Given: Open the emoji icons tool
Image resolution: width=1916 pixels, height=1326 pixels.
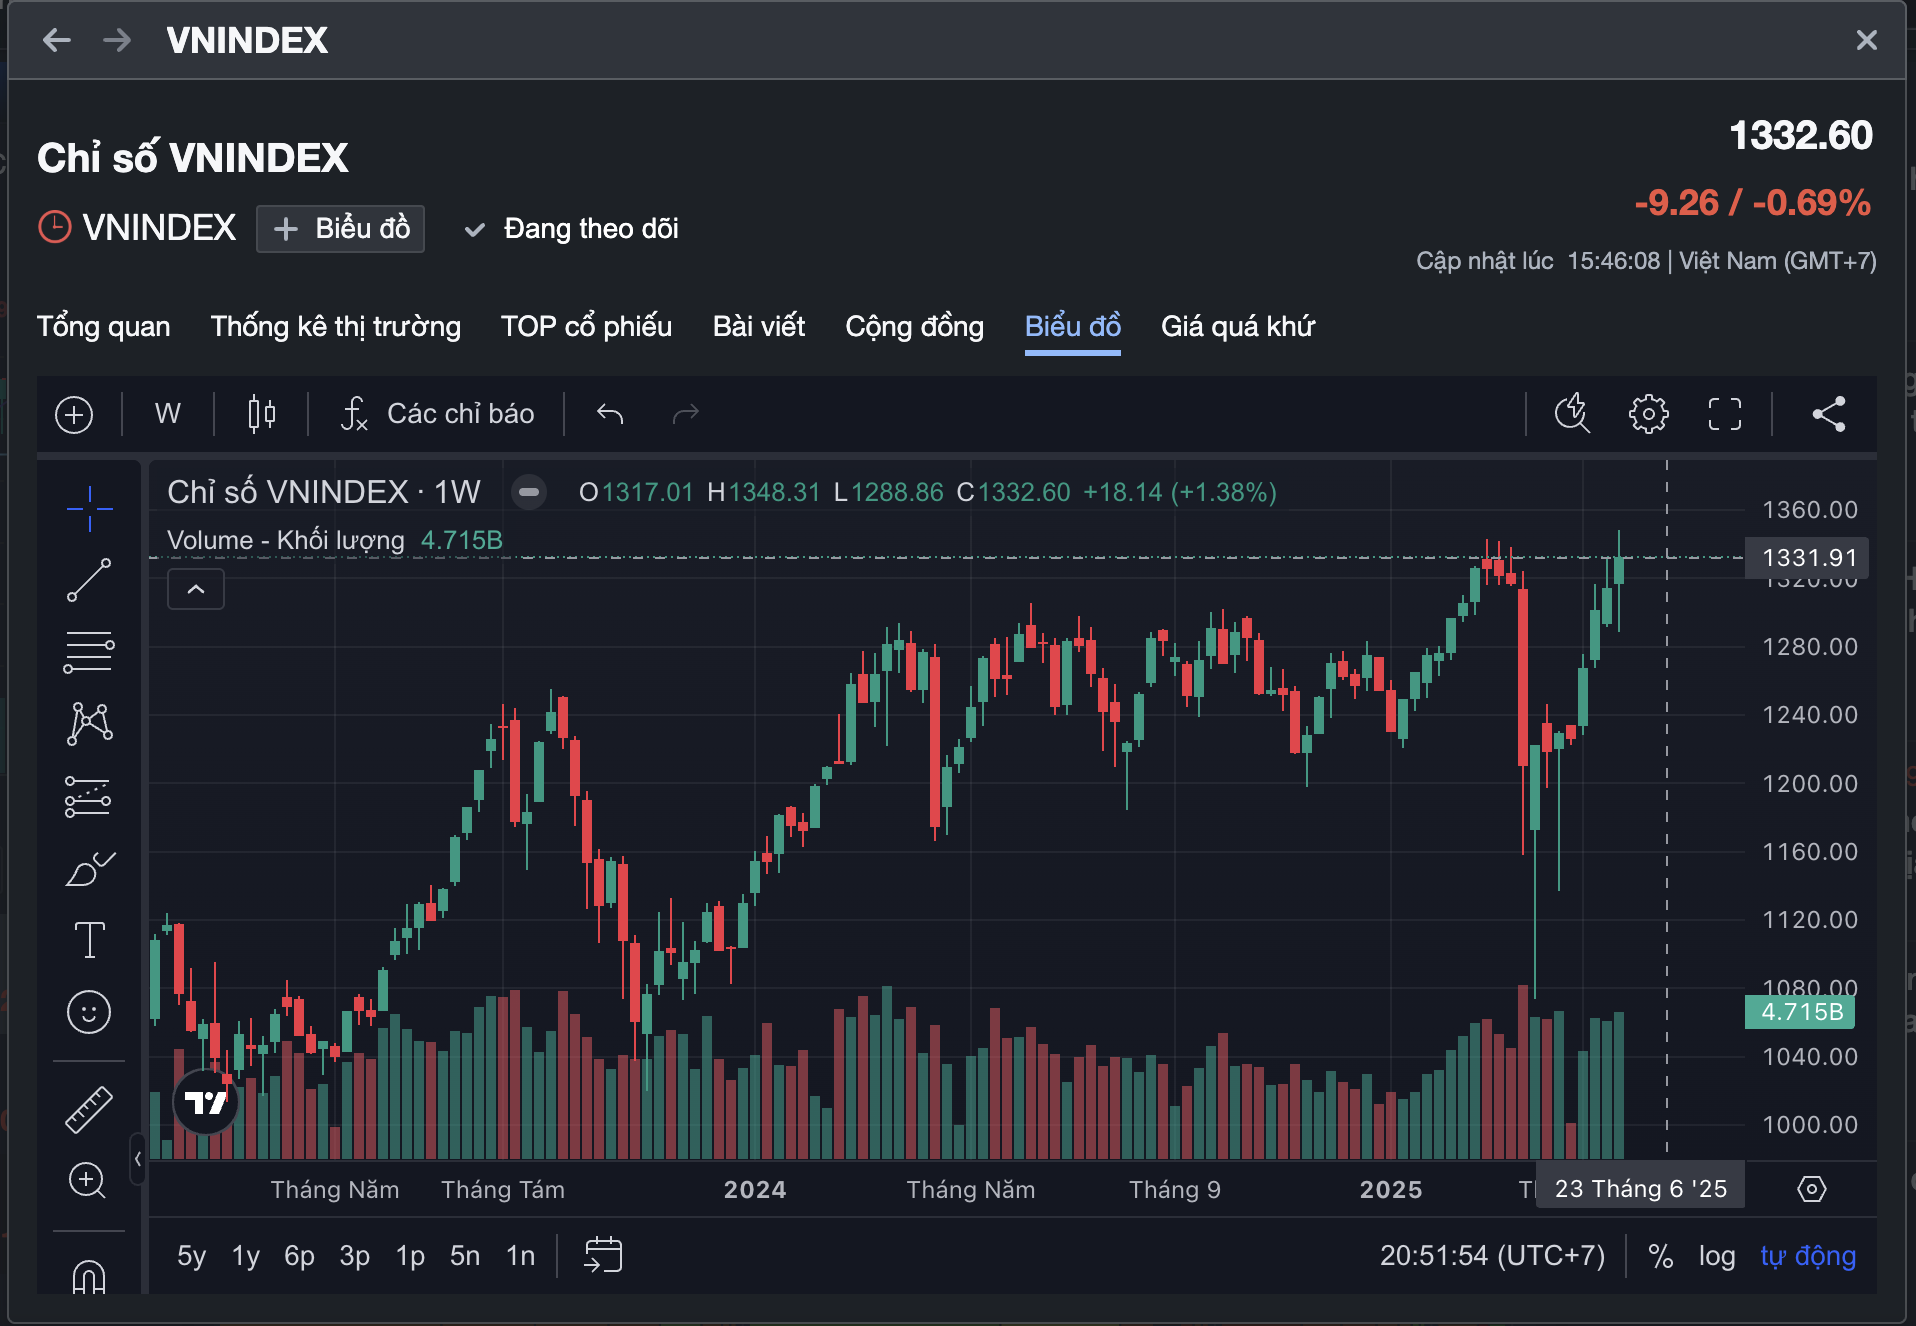Looking at the screenshot, I should [x=89, y=1012].
